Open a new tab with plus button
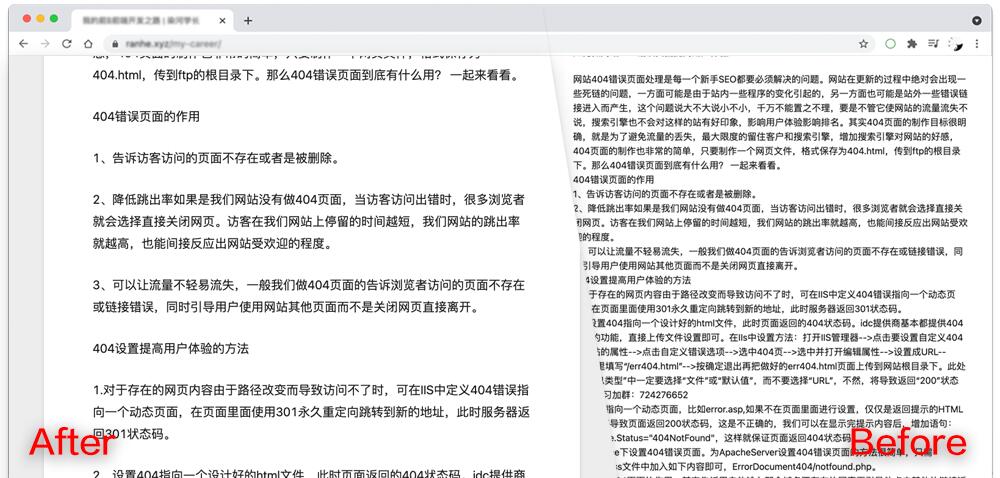1000x478 pixels. click(x=248, y=20)
